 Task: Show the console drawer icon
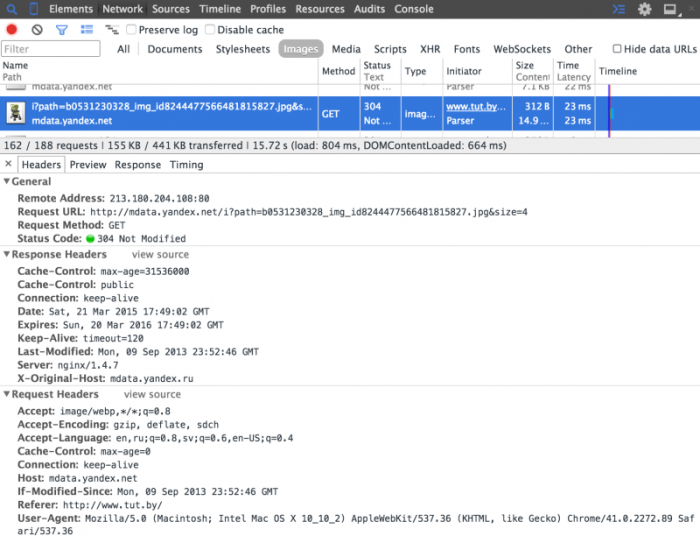click(x=619, y=9)
